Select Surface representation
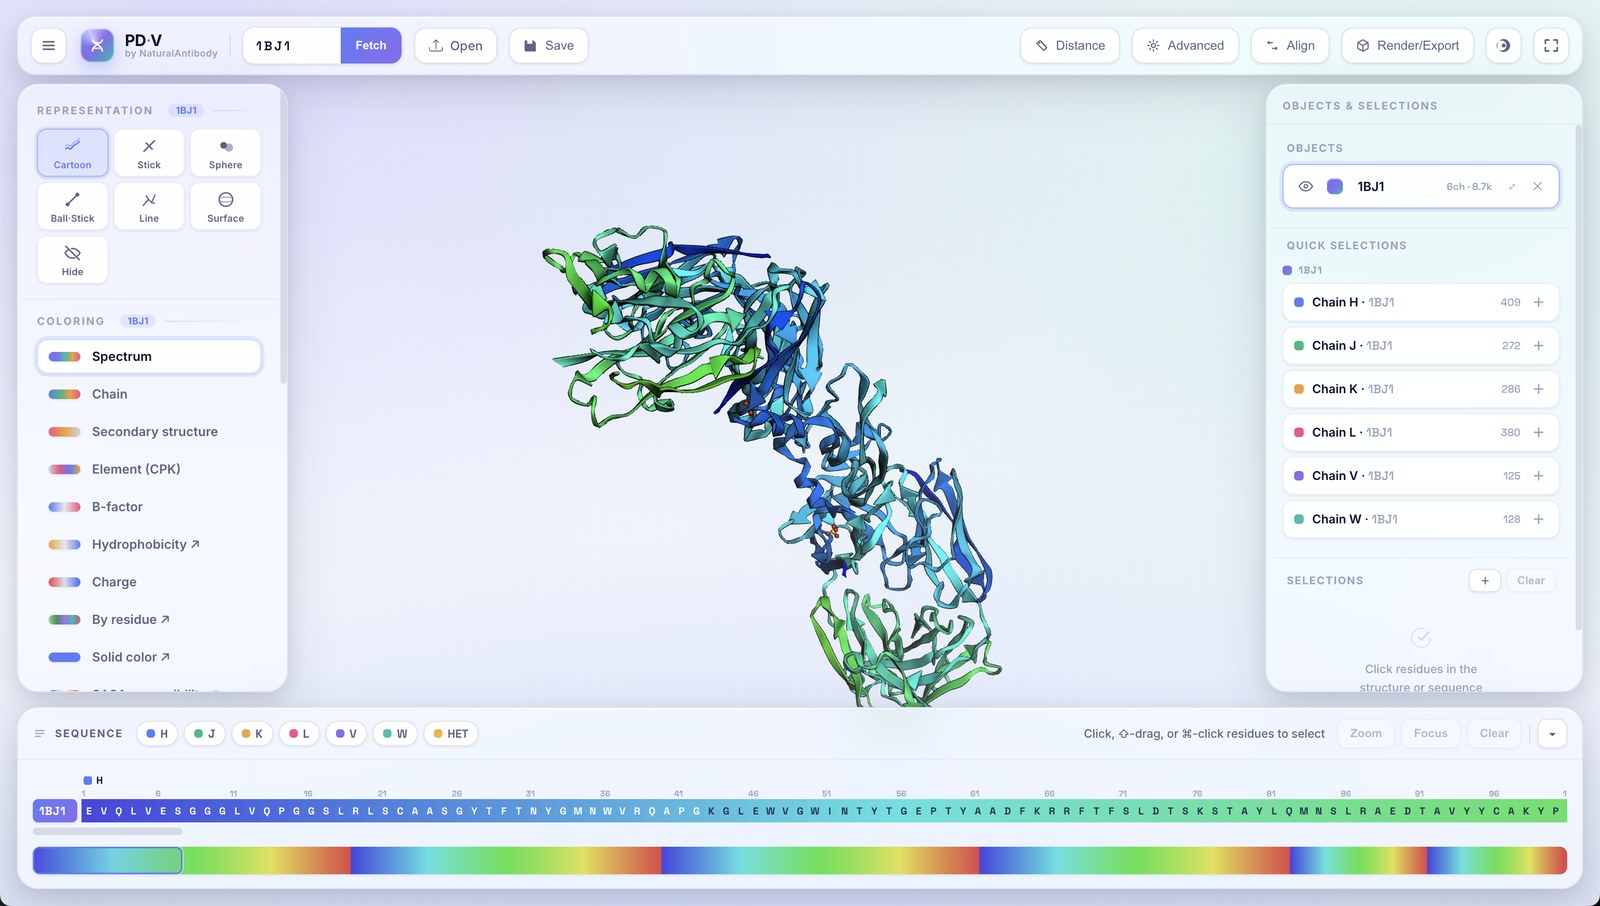 click(x=226, y=206)
